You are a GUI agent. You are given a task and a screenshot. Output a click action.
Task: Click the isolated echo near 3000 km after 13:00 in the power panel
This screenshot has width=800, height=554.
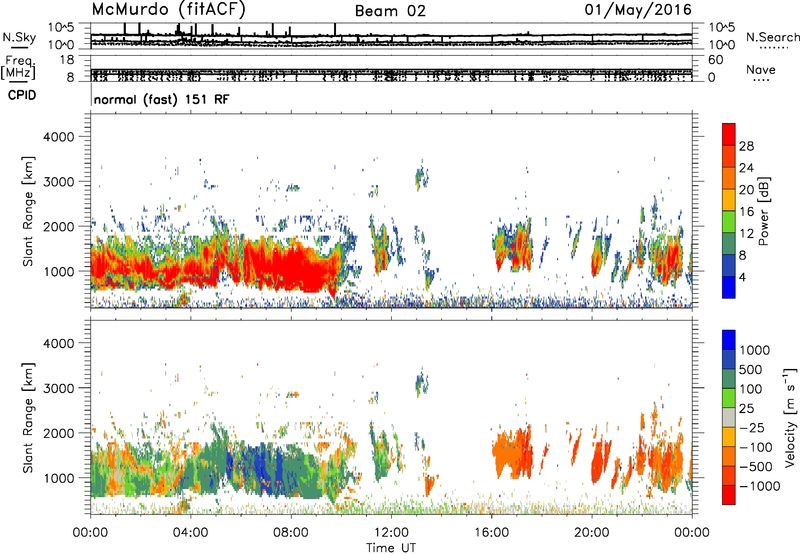pyautogui.click(x=421, y=177)
